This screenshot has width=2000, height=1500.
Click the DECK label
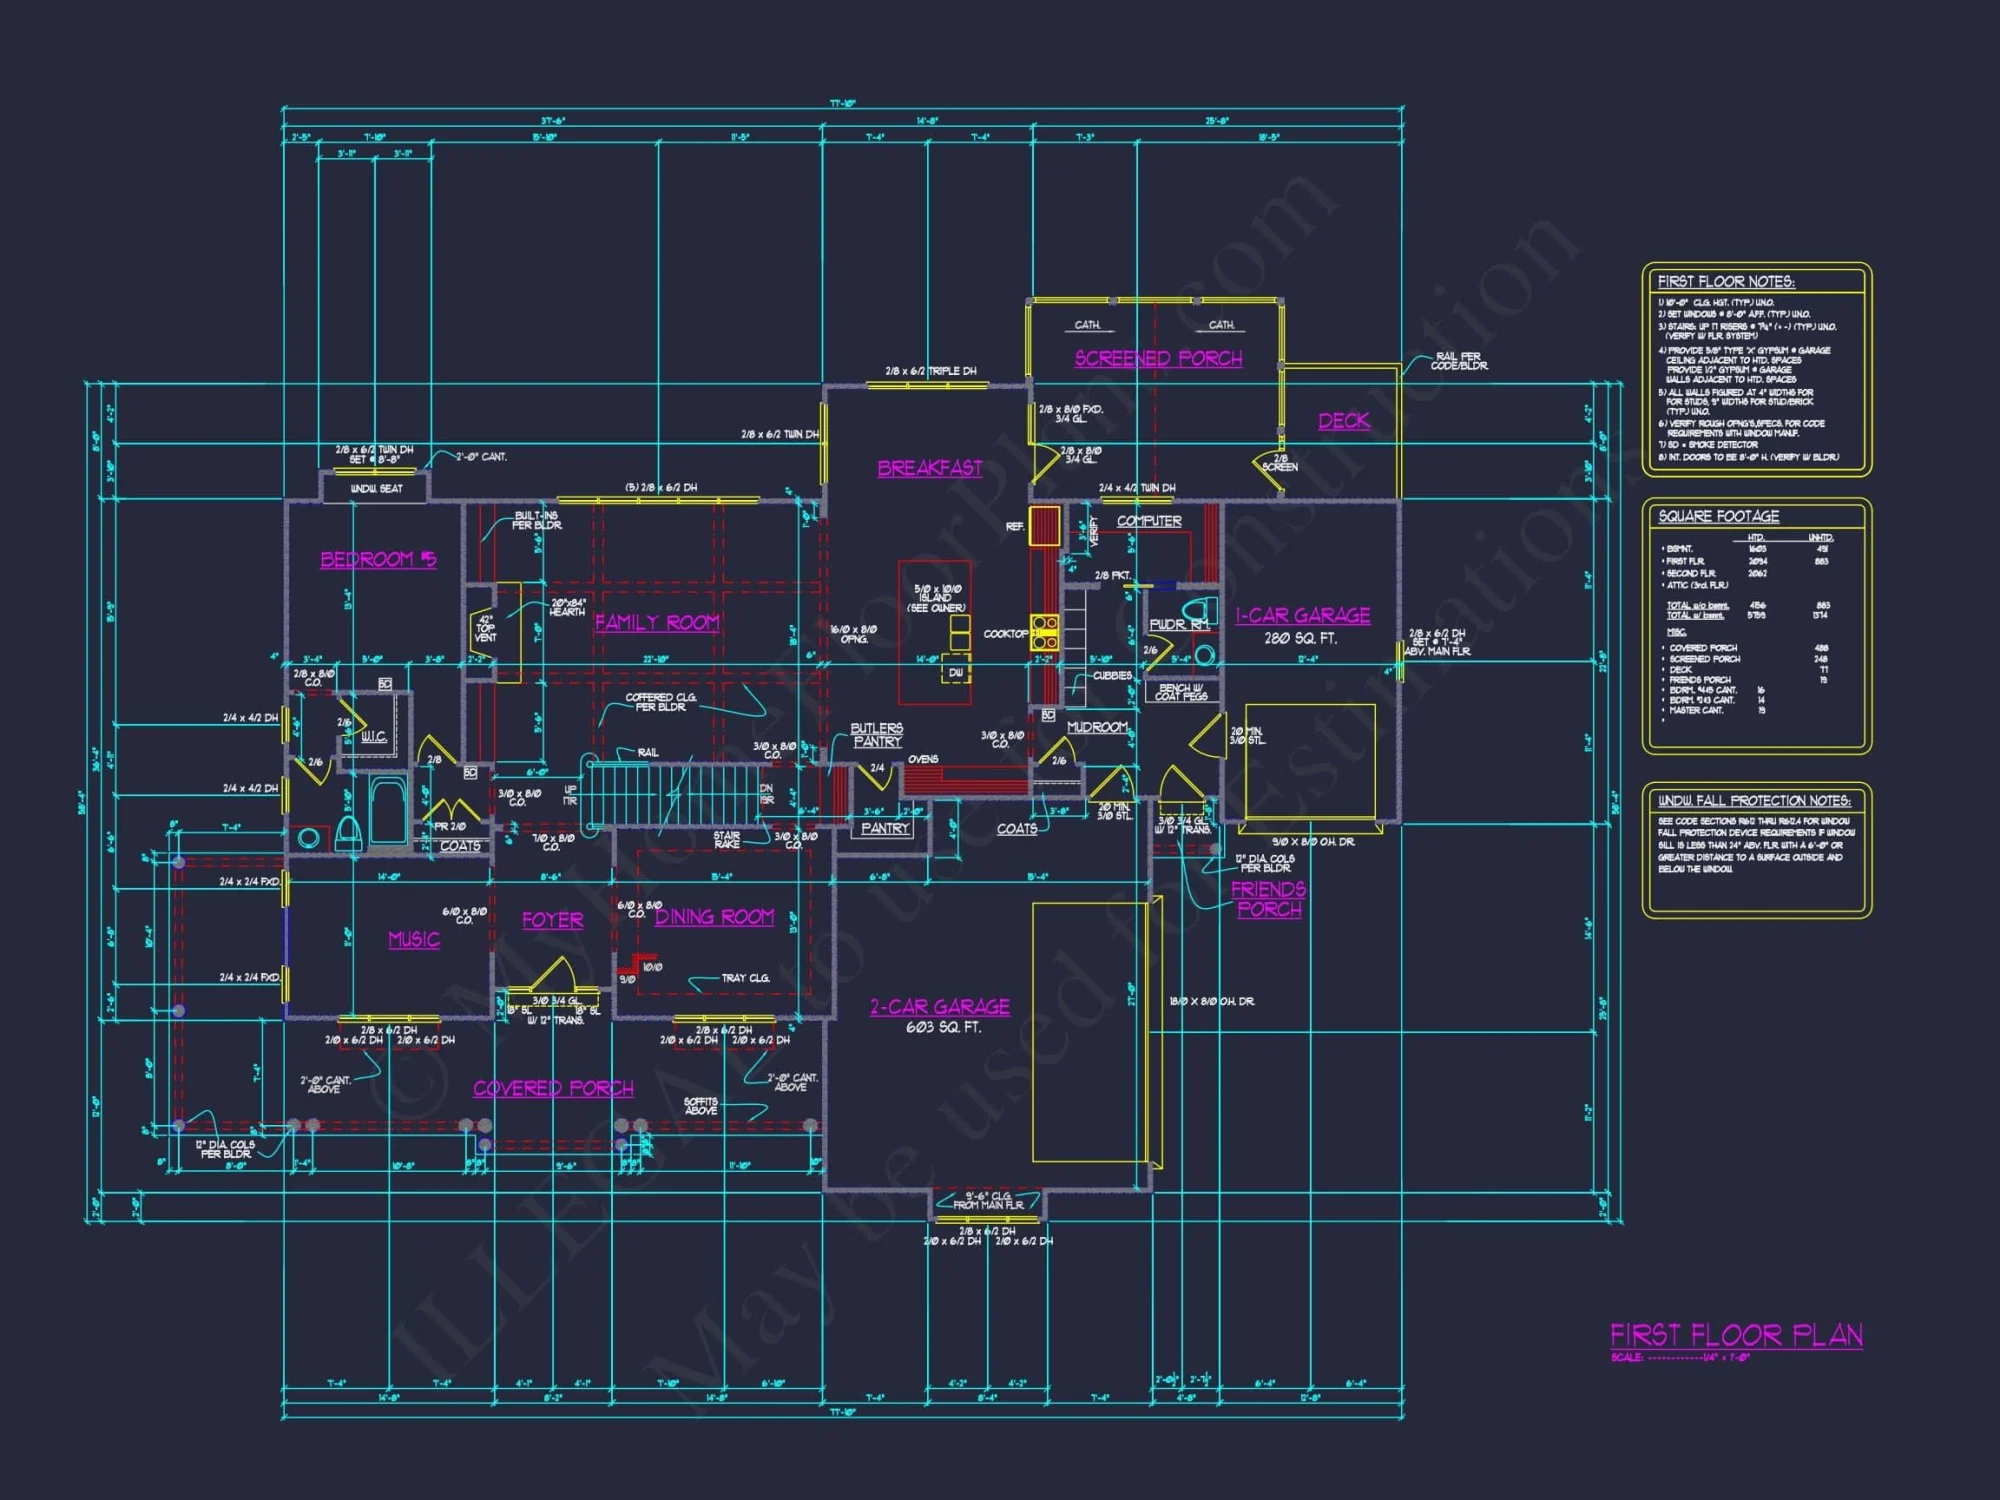[1343, 421]
